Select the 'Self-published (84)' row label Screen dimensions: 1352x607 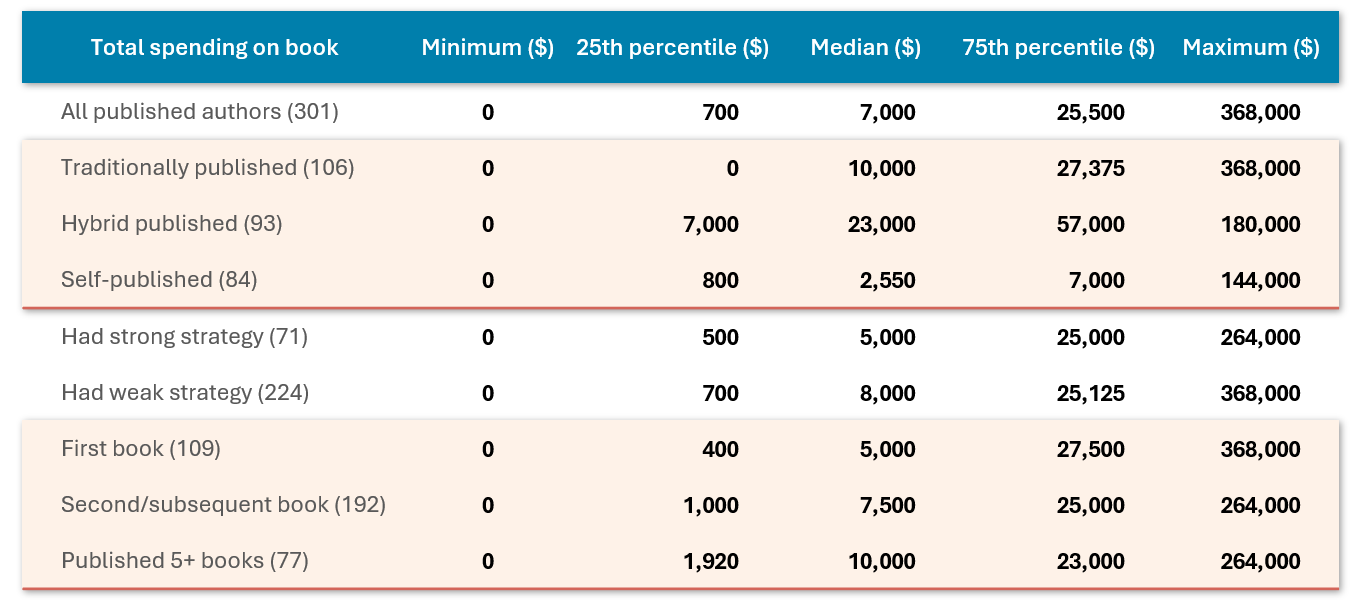[x=159, y=280]
